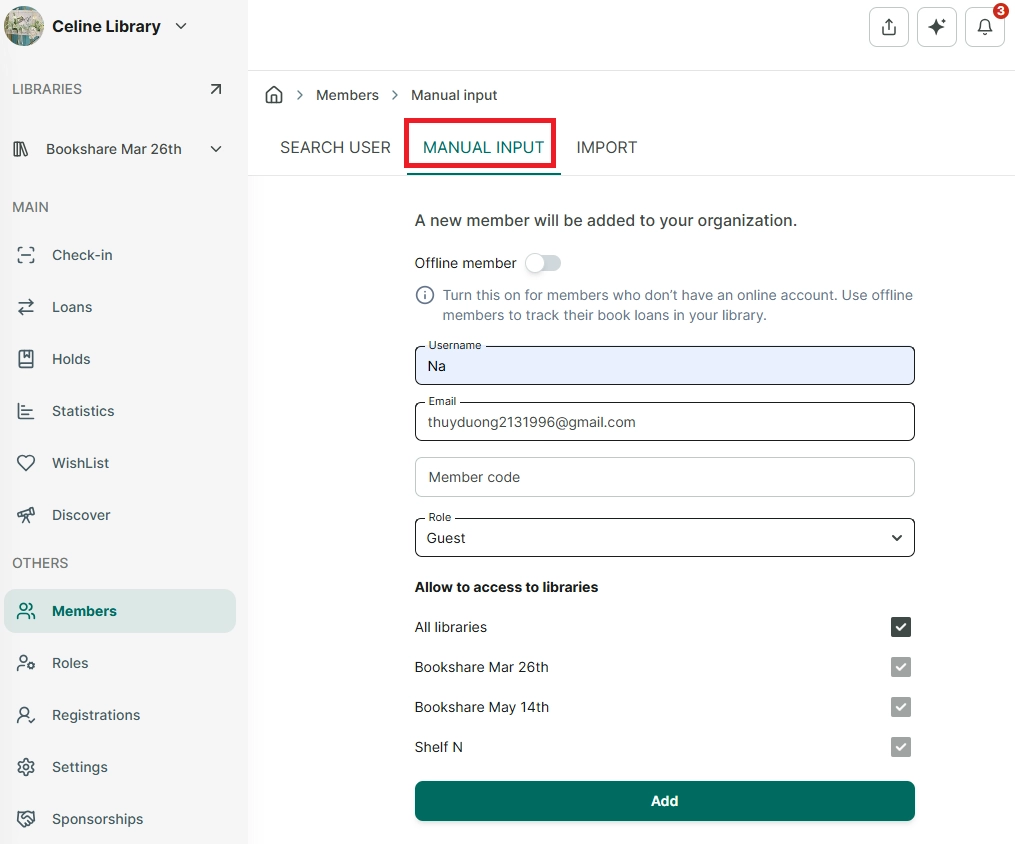Toggle the Offline member switch
Image resolution: width=1015 pixels, height=844 pixels.
tap(543, 263)
